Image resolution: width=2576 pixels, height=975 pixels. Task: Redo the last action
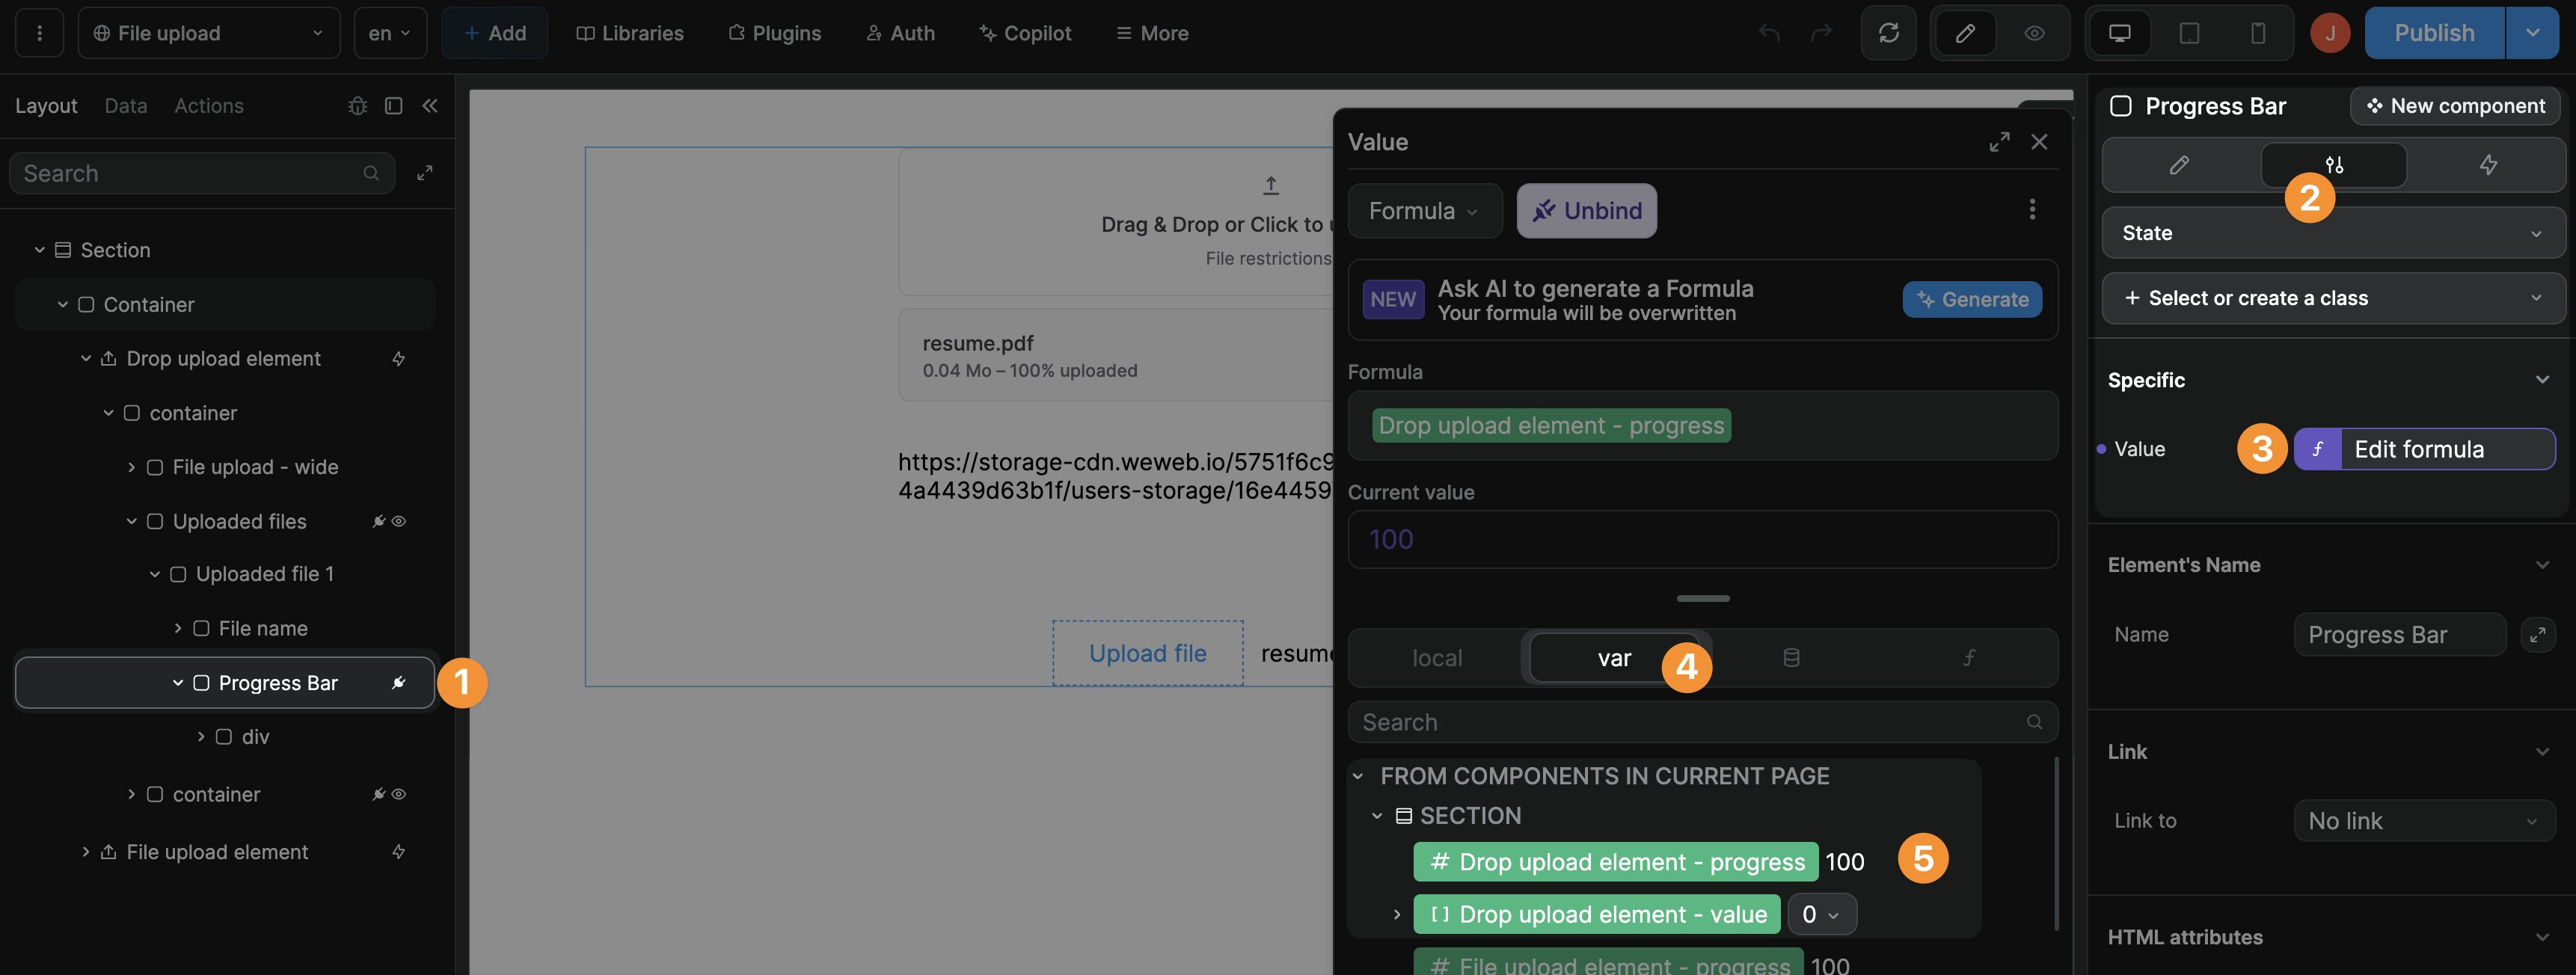tap(1821, 33)
